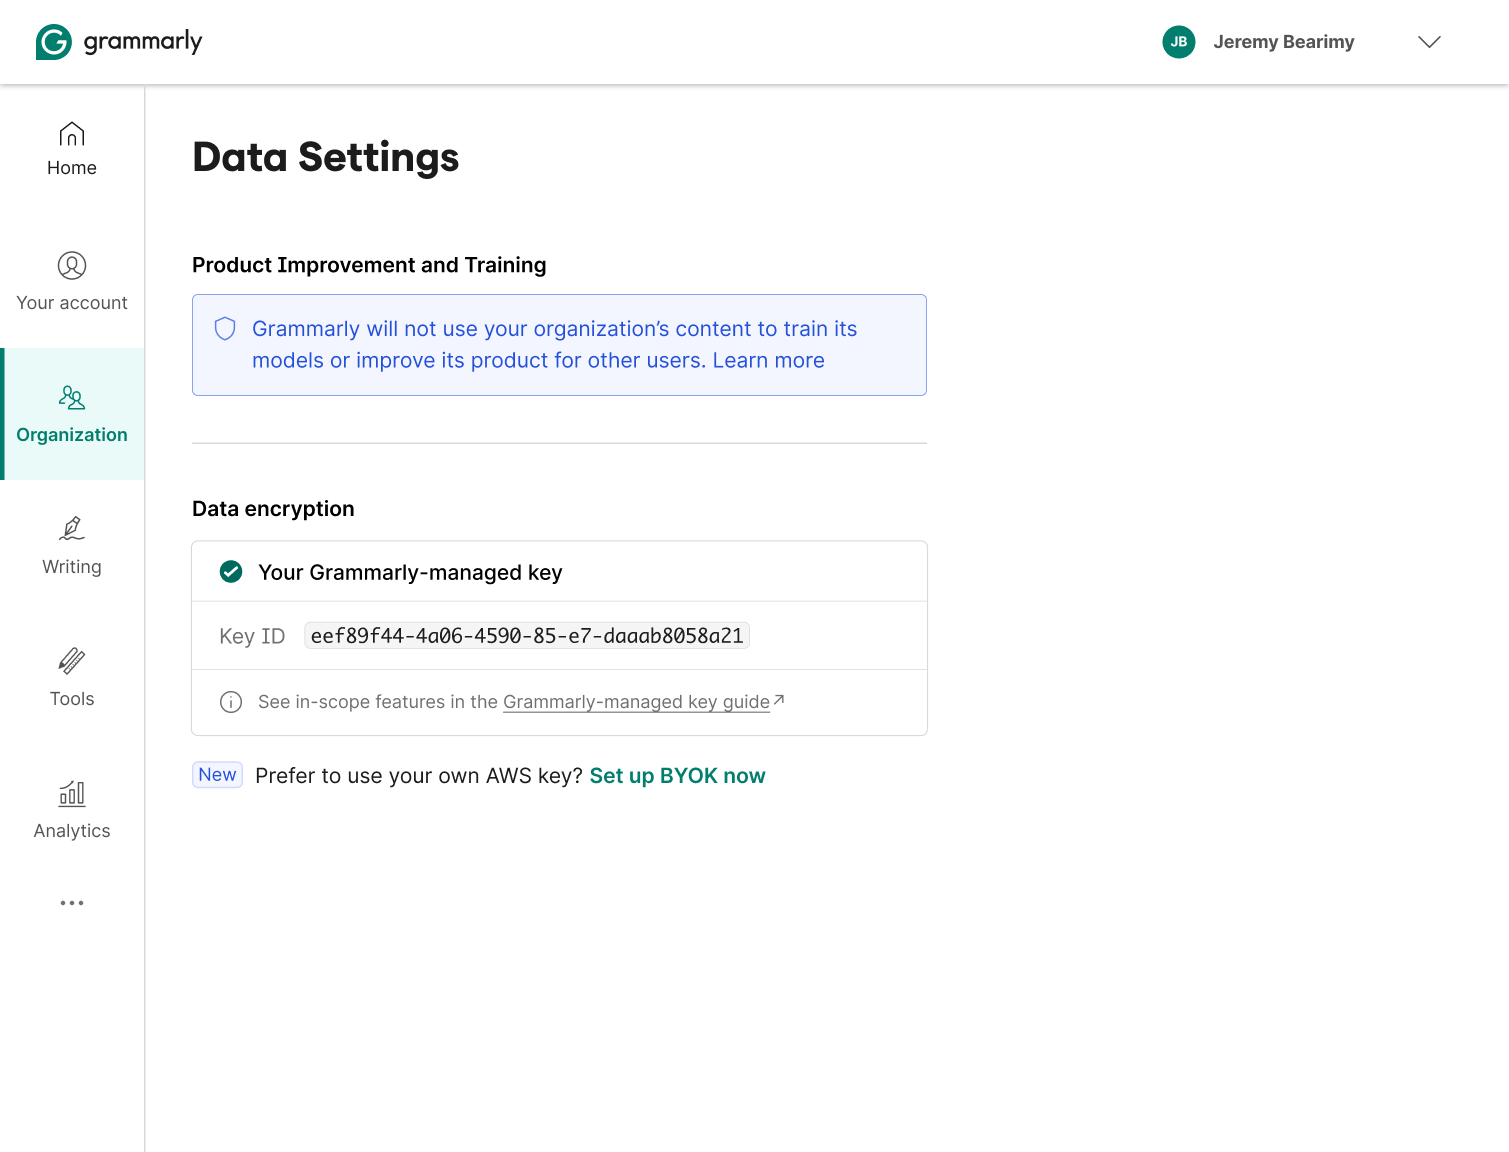Image resolution: width=1509 pixels, height=1152 pixels.
Task: Select the Your account icon
Action: [x=71, y=267]
